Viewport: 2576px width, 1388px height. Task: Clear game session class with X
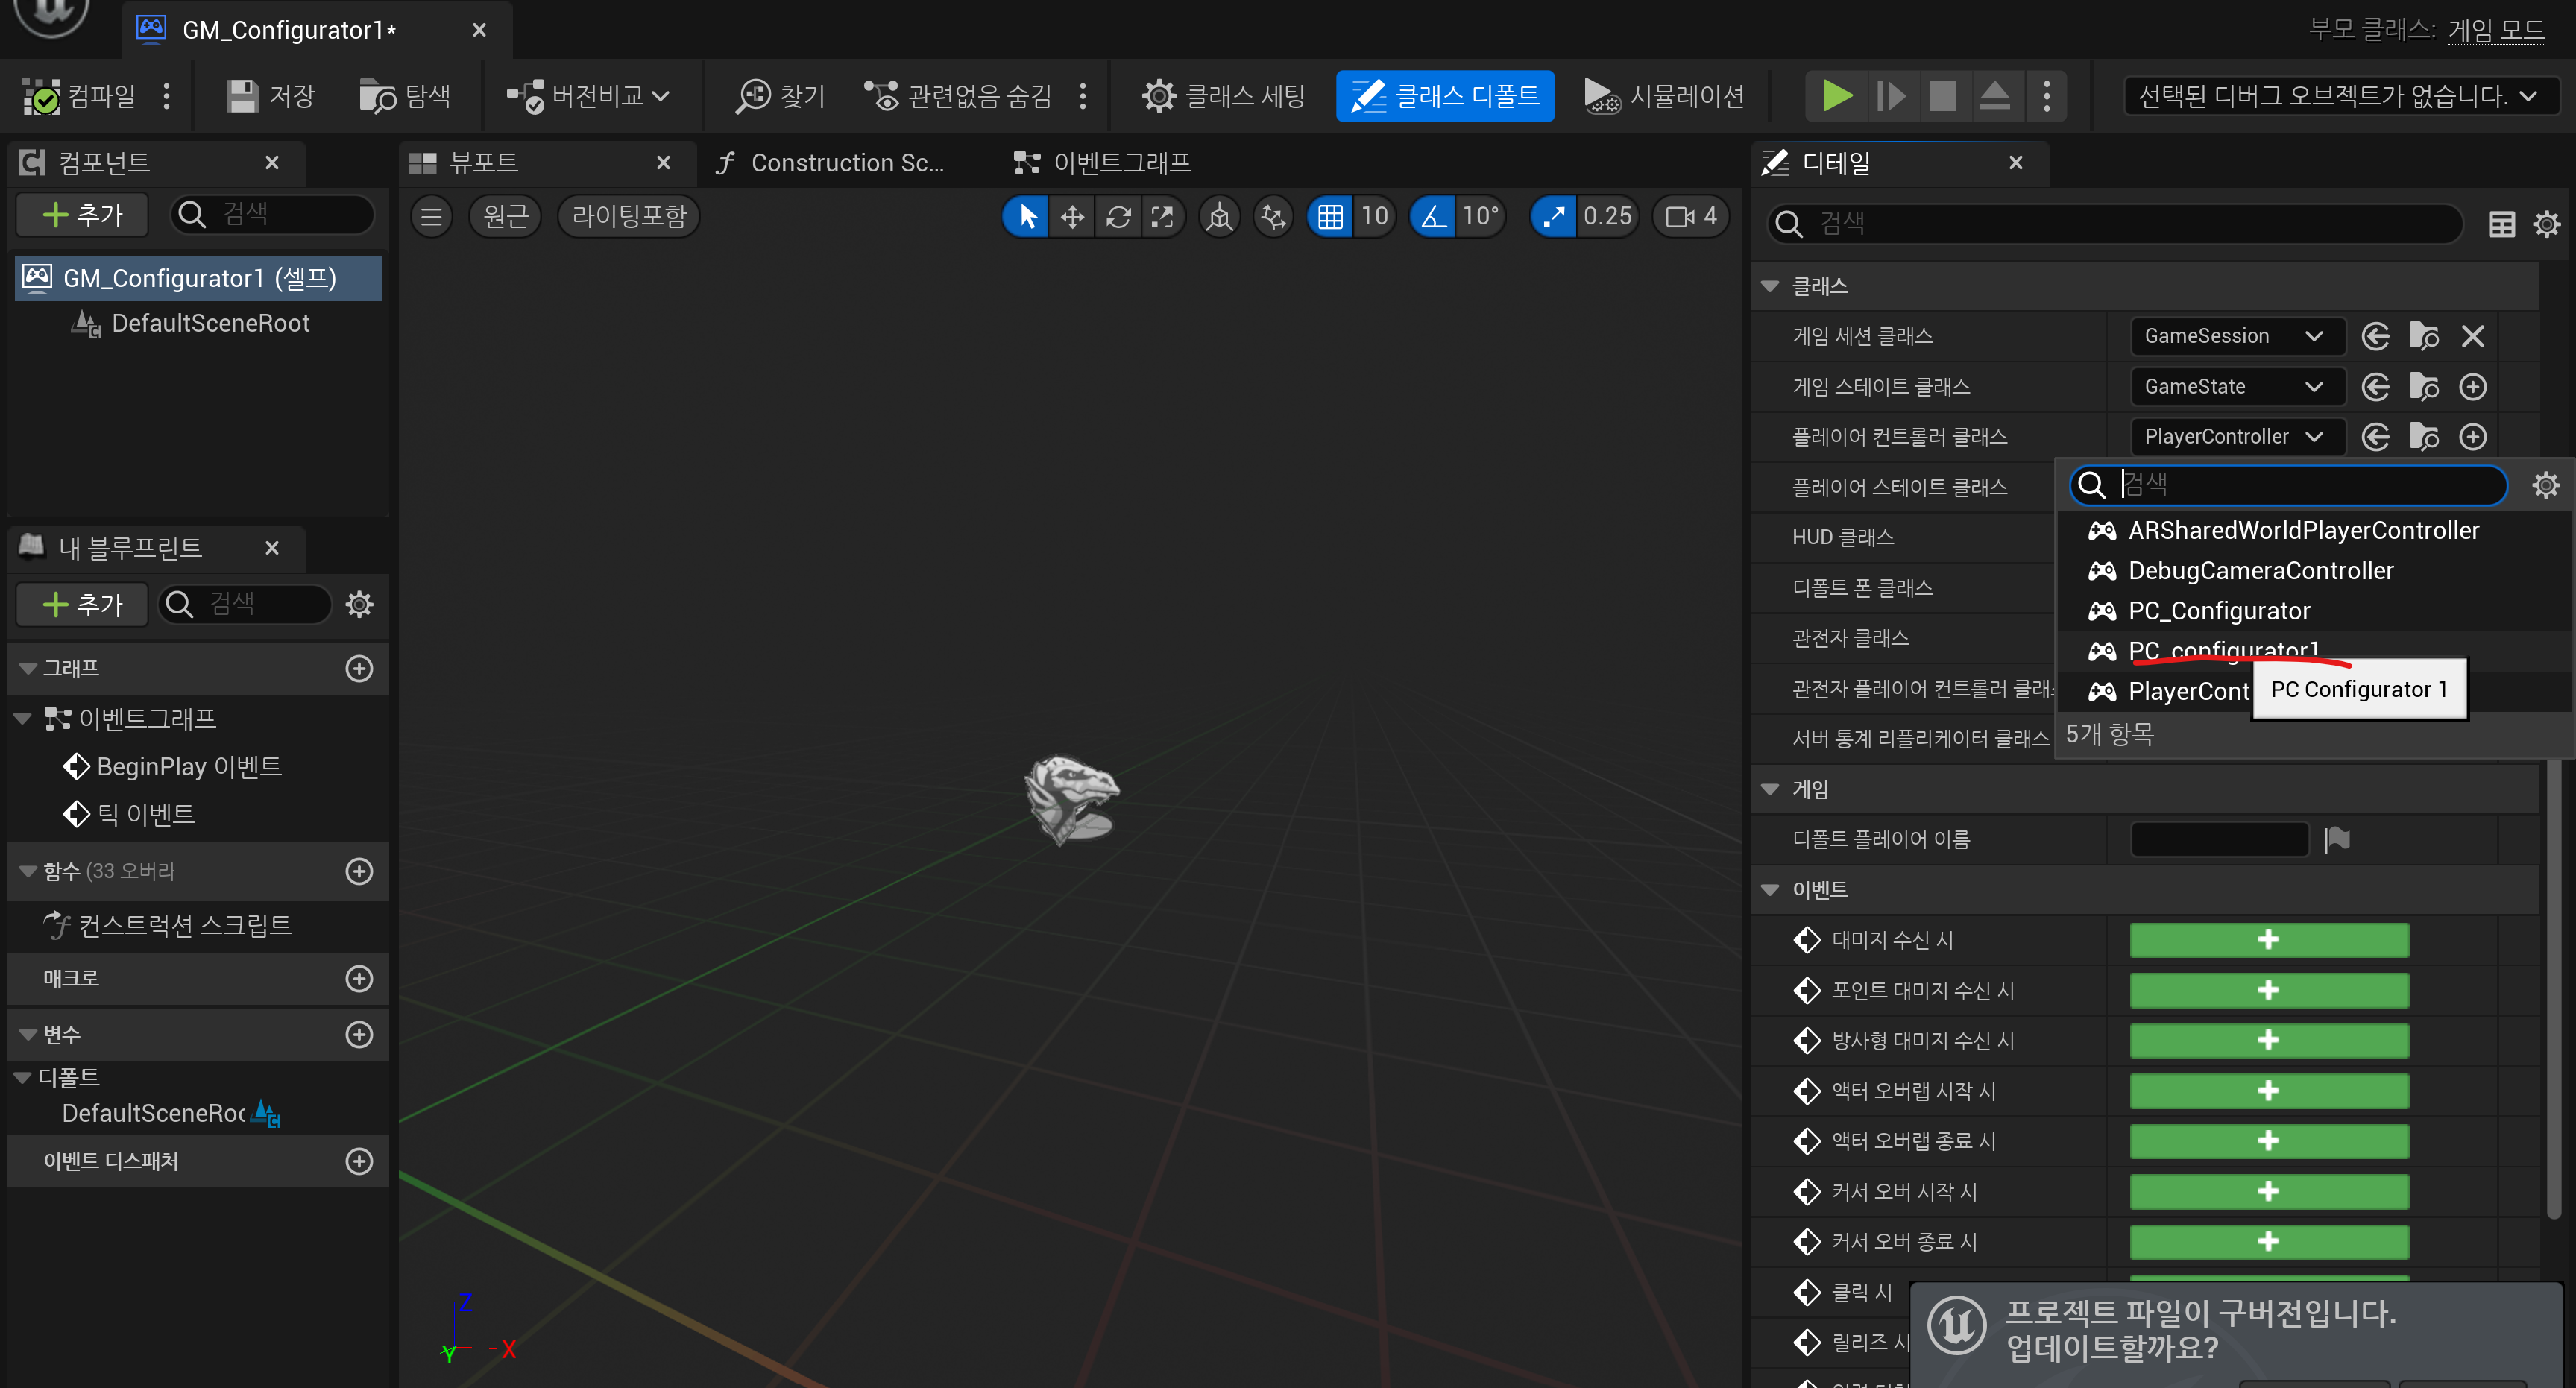tap(2472, 336)
